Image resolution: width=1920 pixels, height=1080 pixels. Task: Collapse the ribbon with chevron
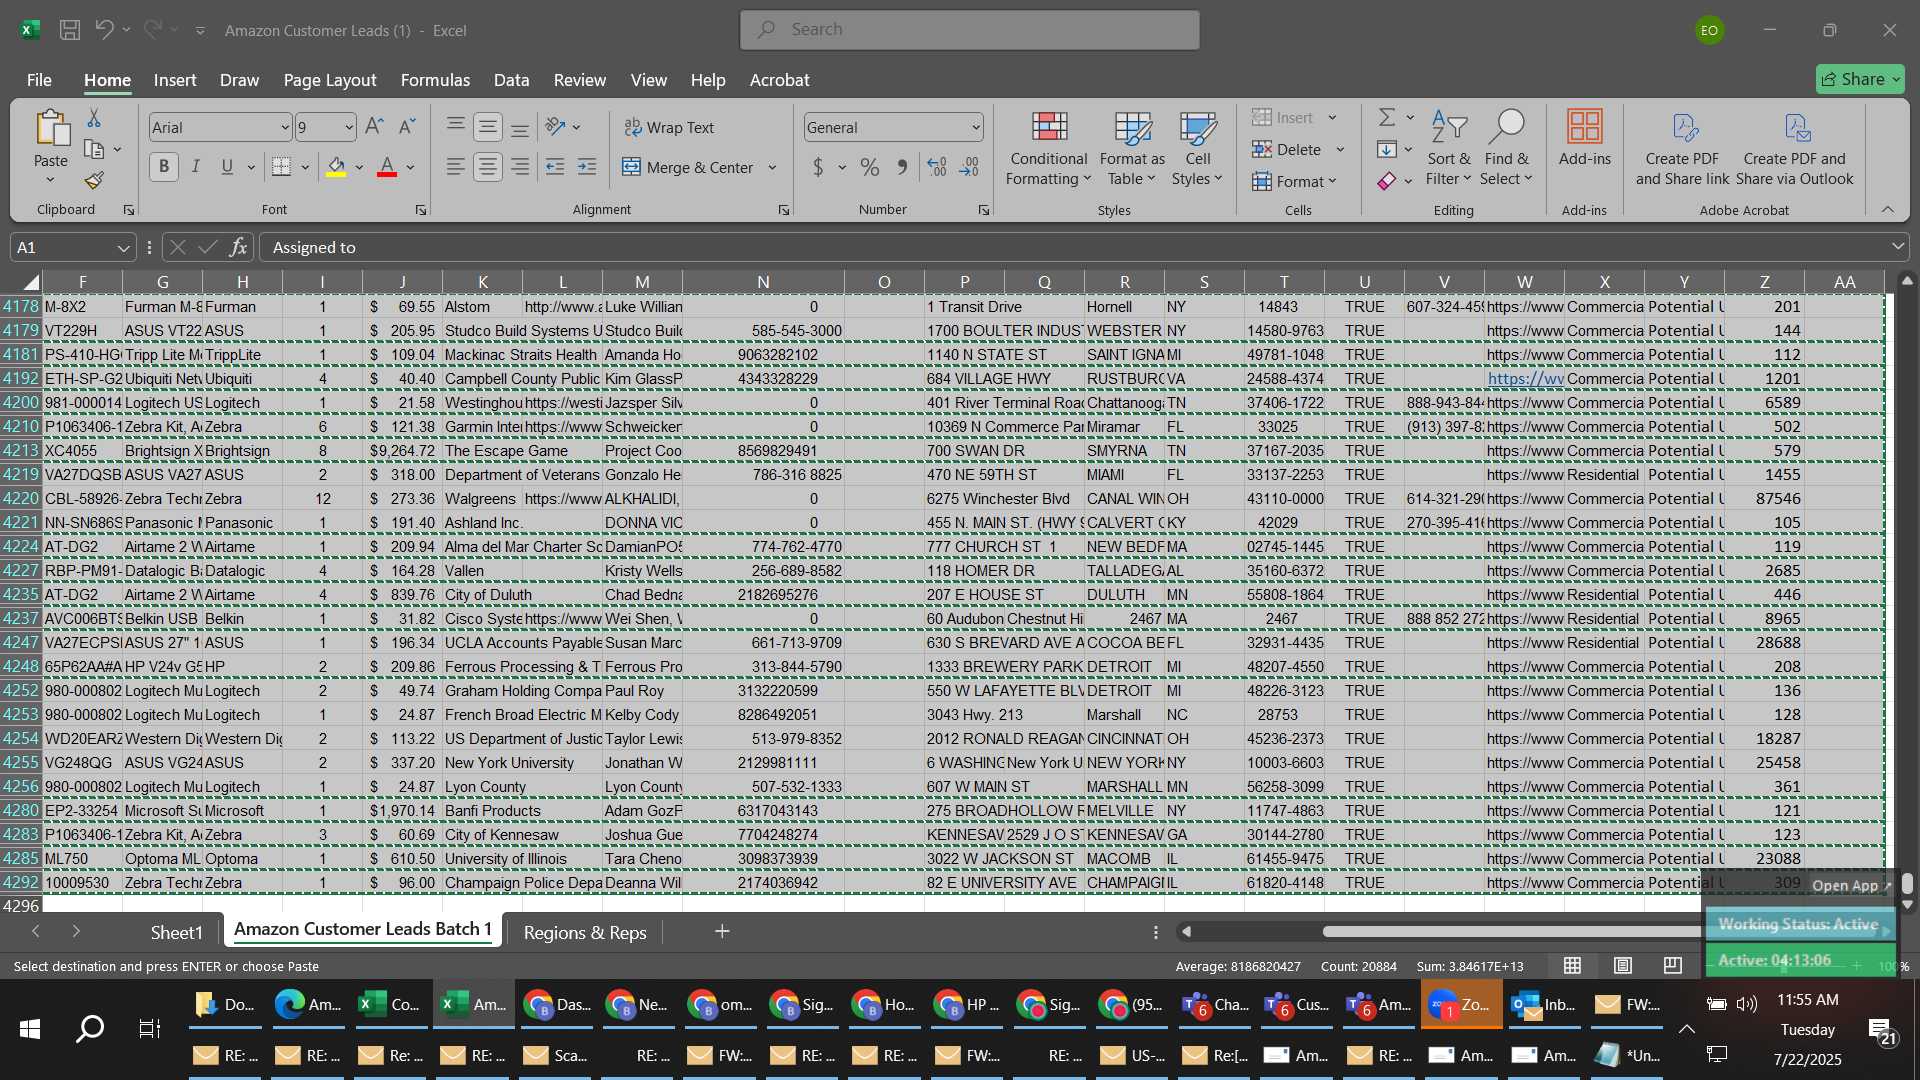[x=1887, y=210]
